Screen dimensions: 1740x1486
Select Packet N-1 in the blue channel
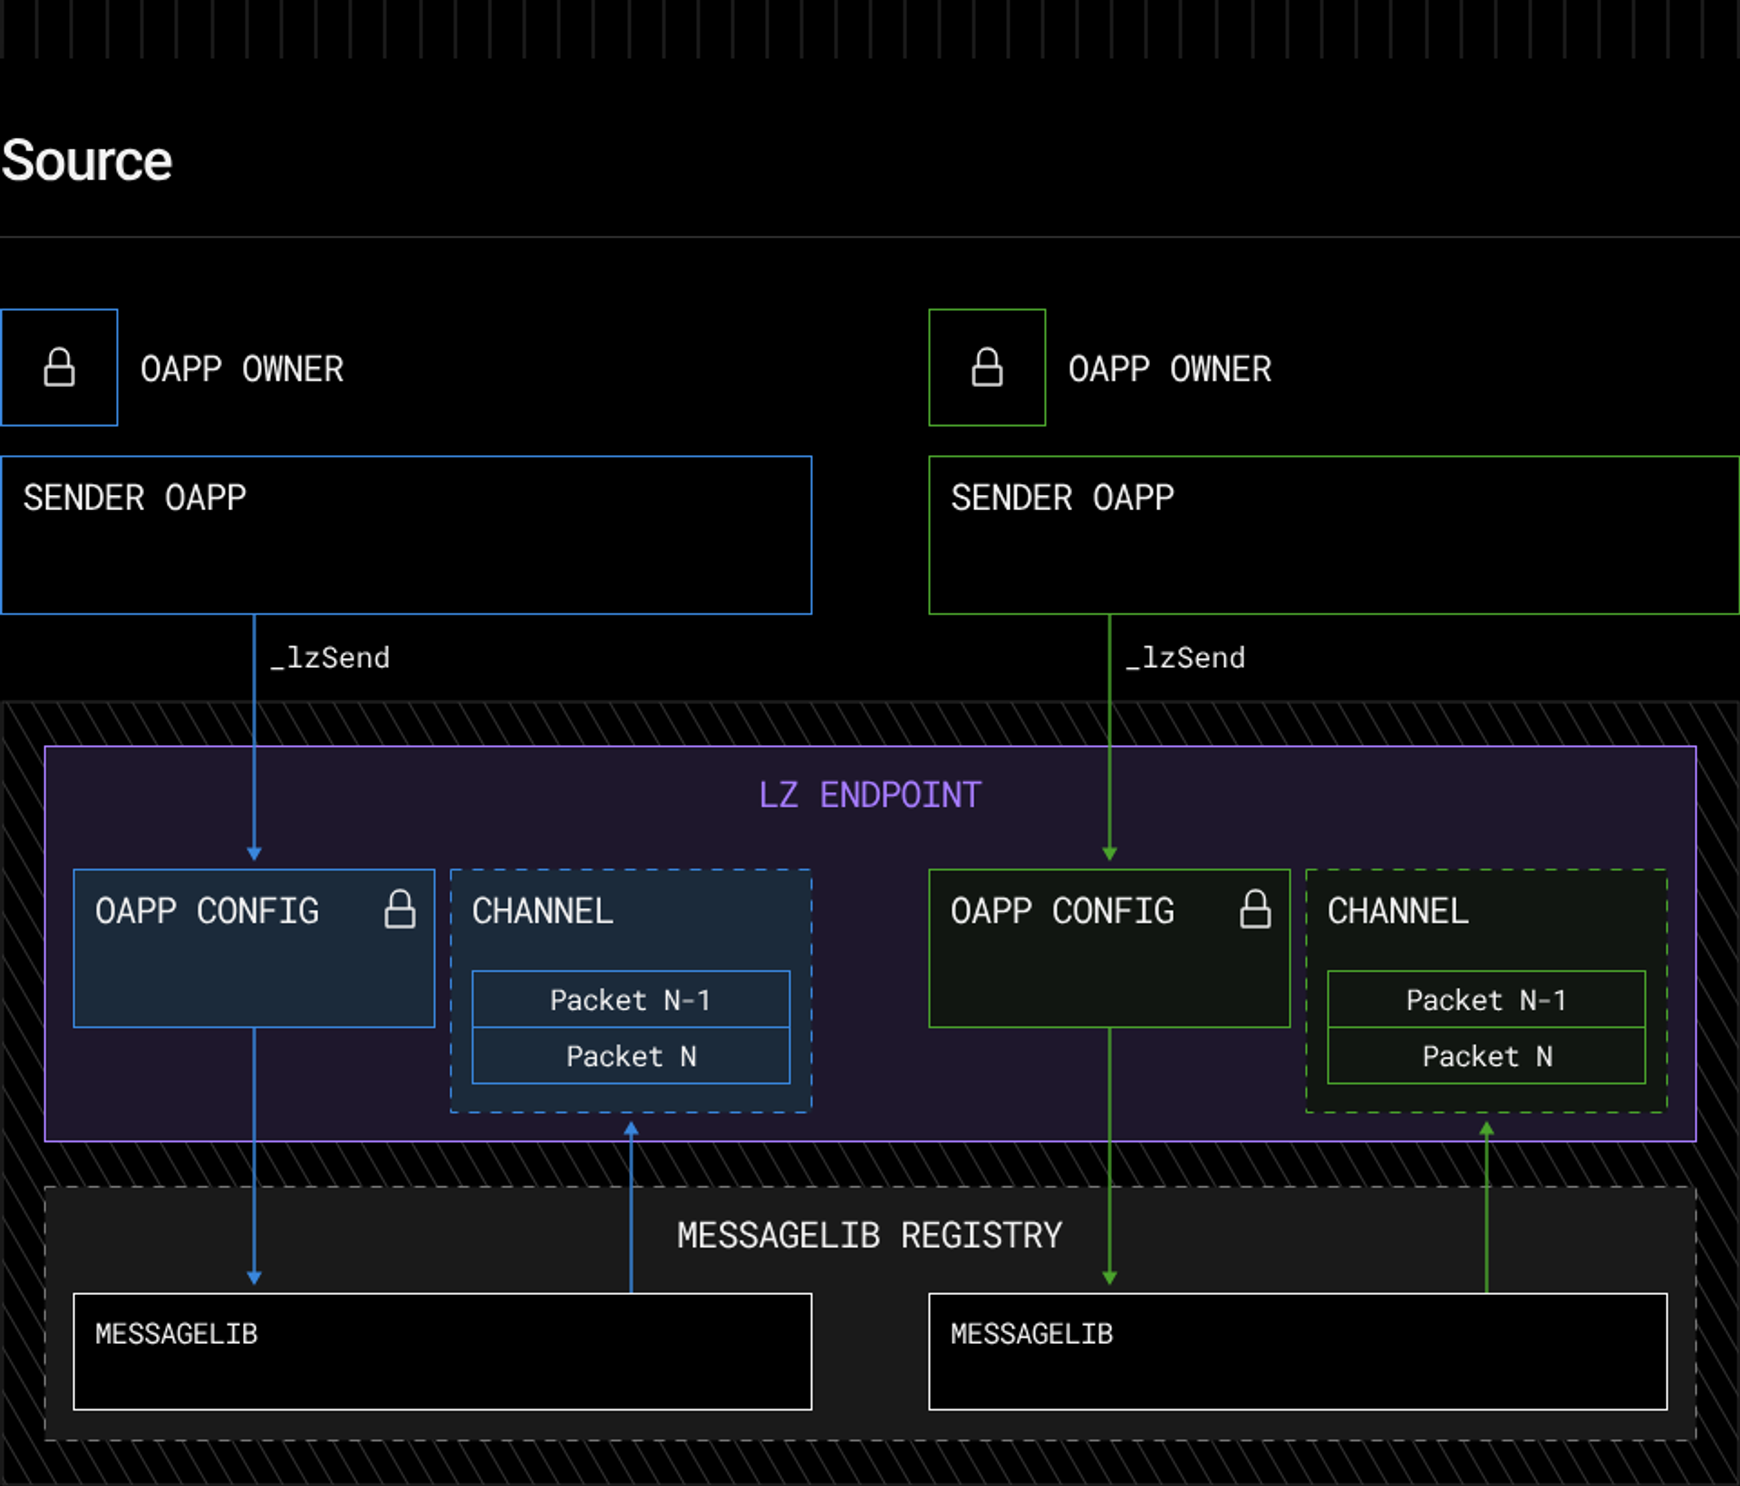tap(630, 1000)
